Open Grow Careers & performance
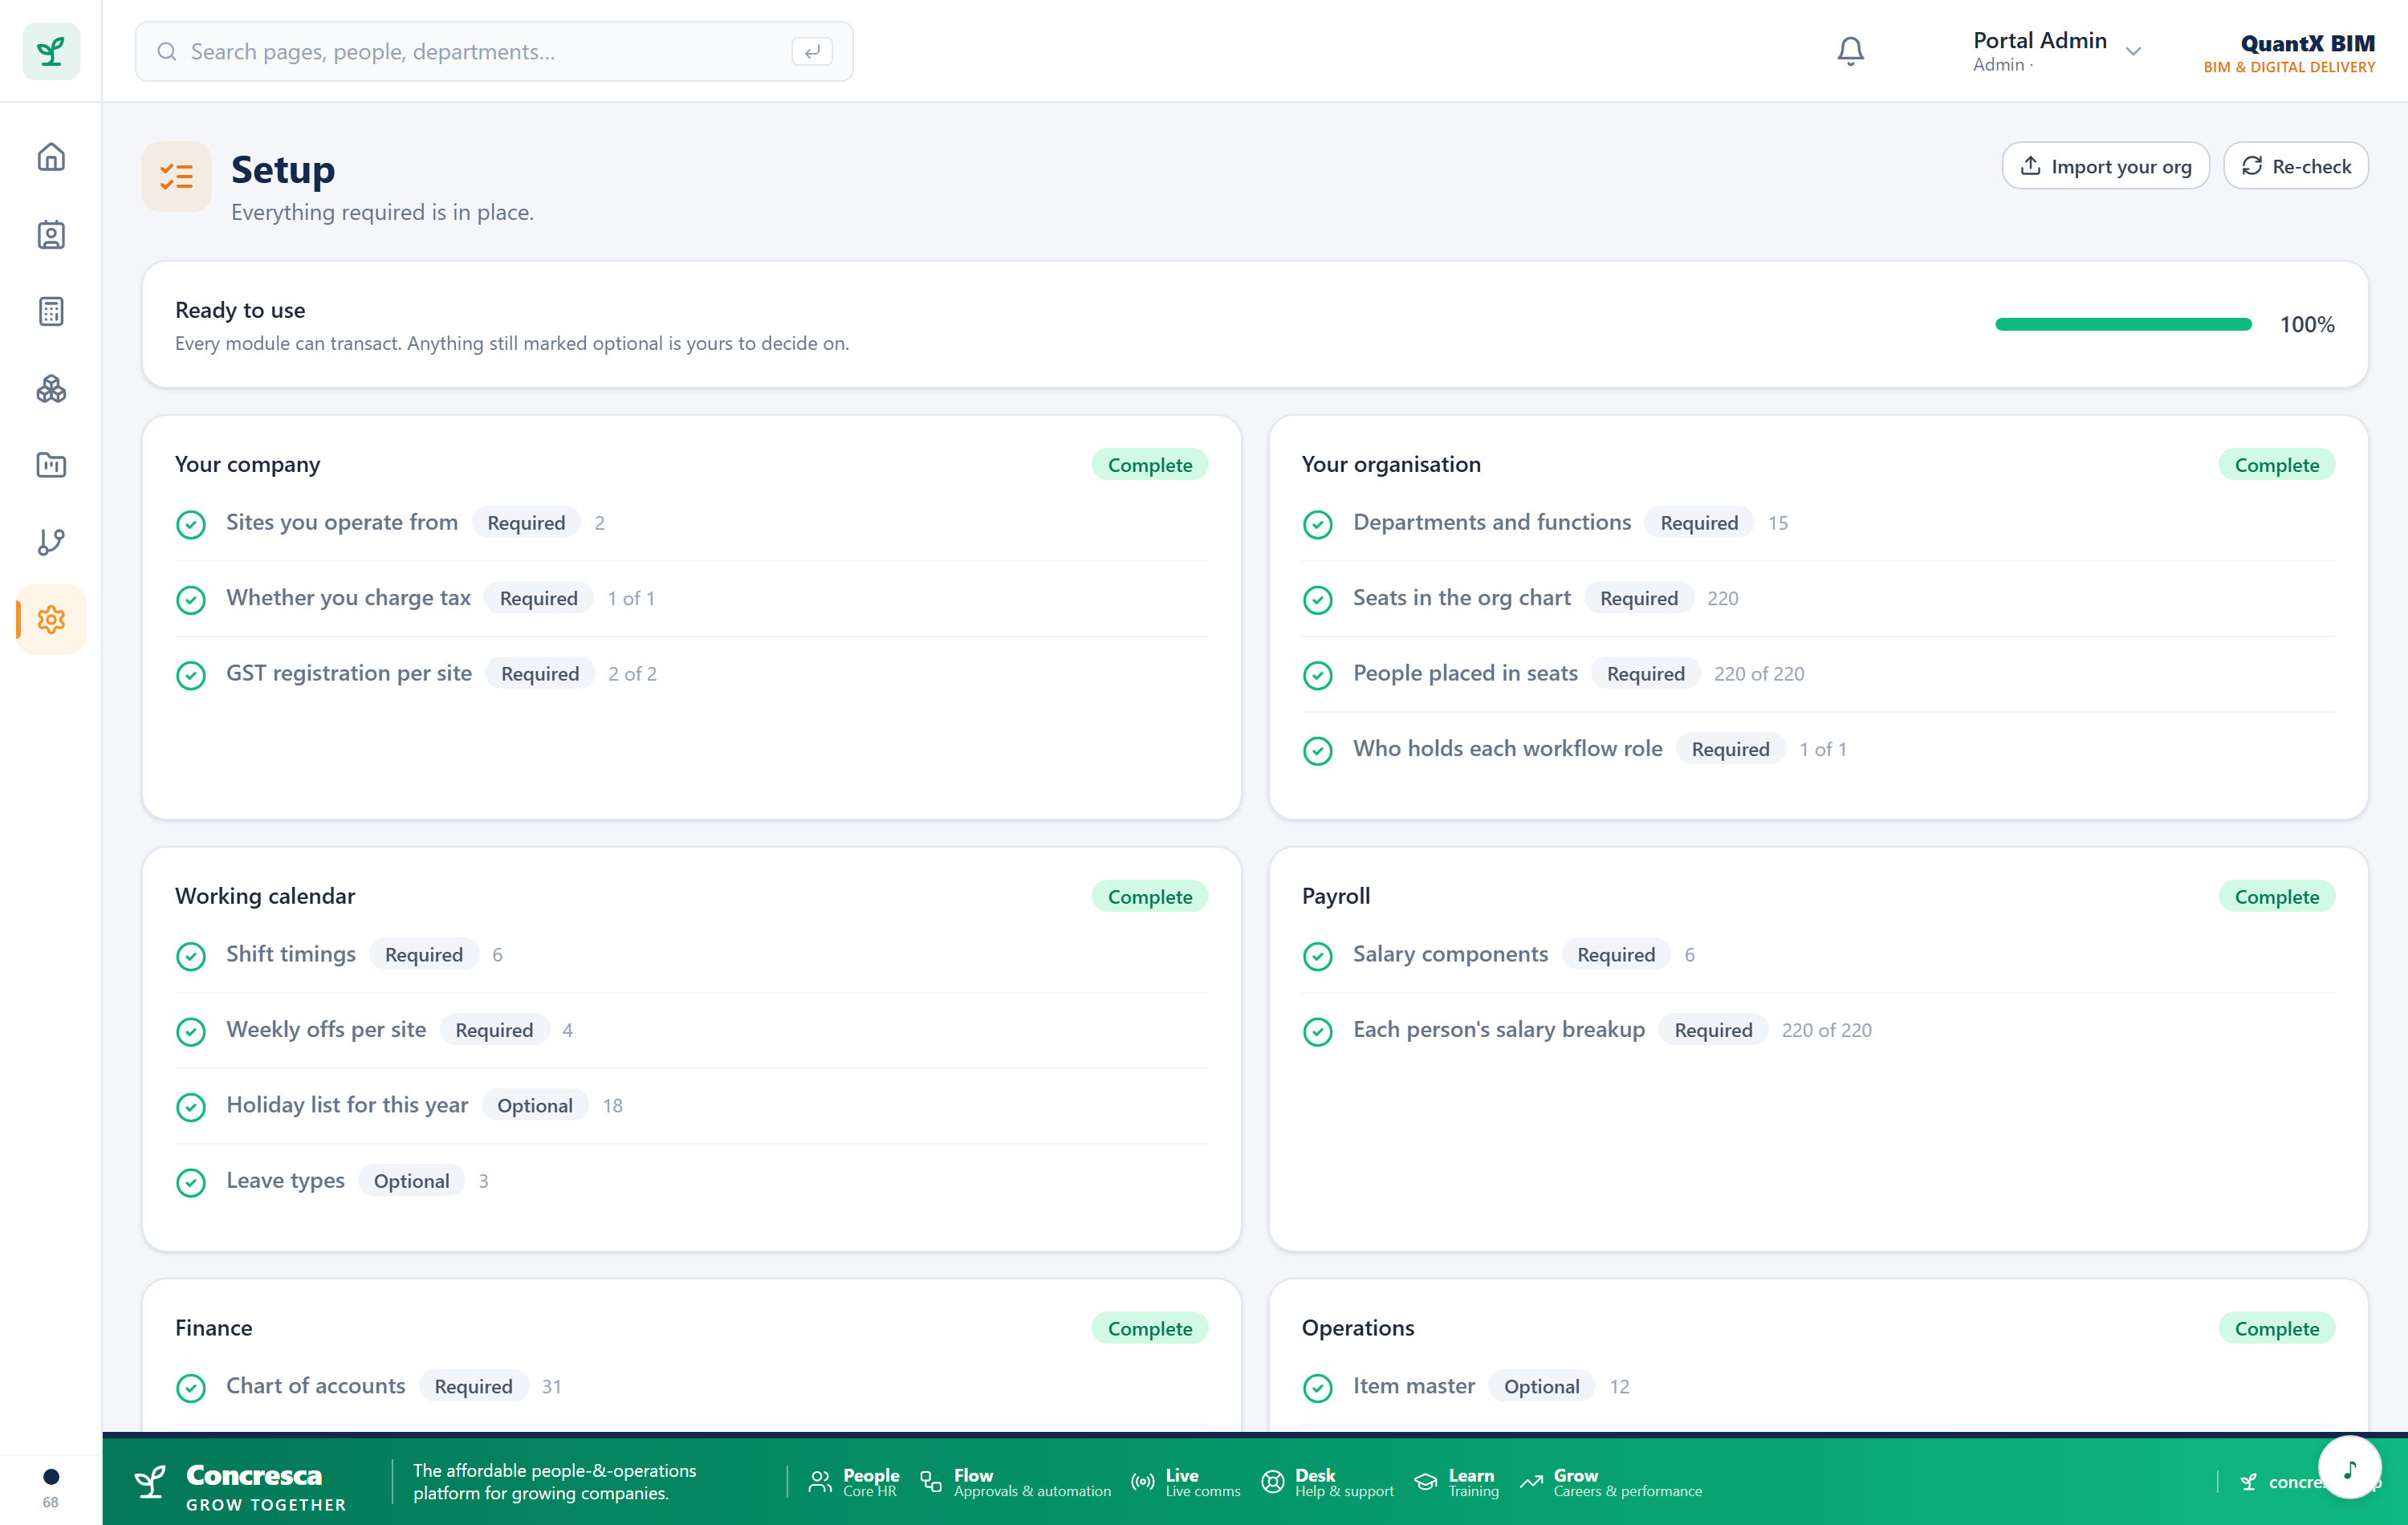Viewport: 2408px width, 1525px height. (1611, 1482)
